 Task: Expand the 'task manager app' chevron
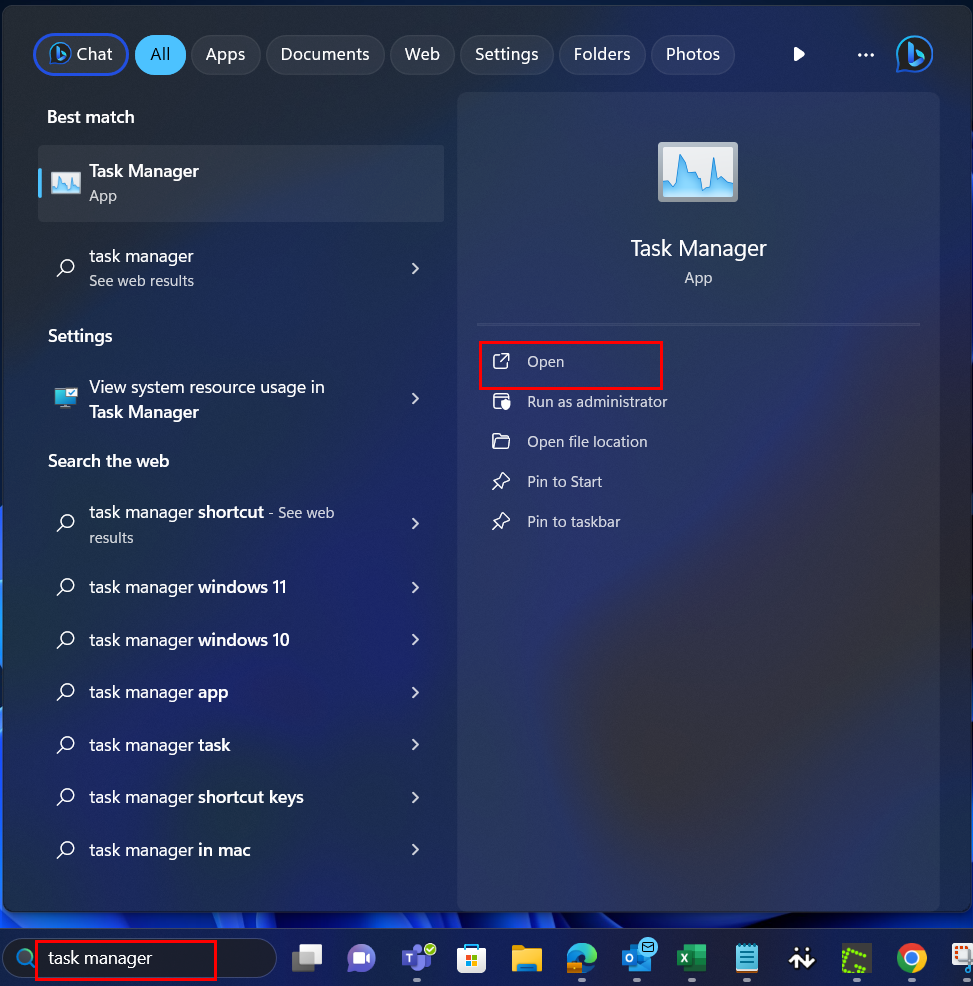(415, 692)
